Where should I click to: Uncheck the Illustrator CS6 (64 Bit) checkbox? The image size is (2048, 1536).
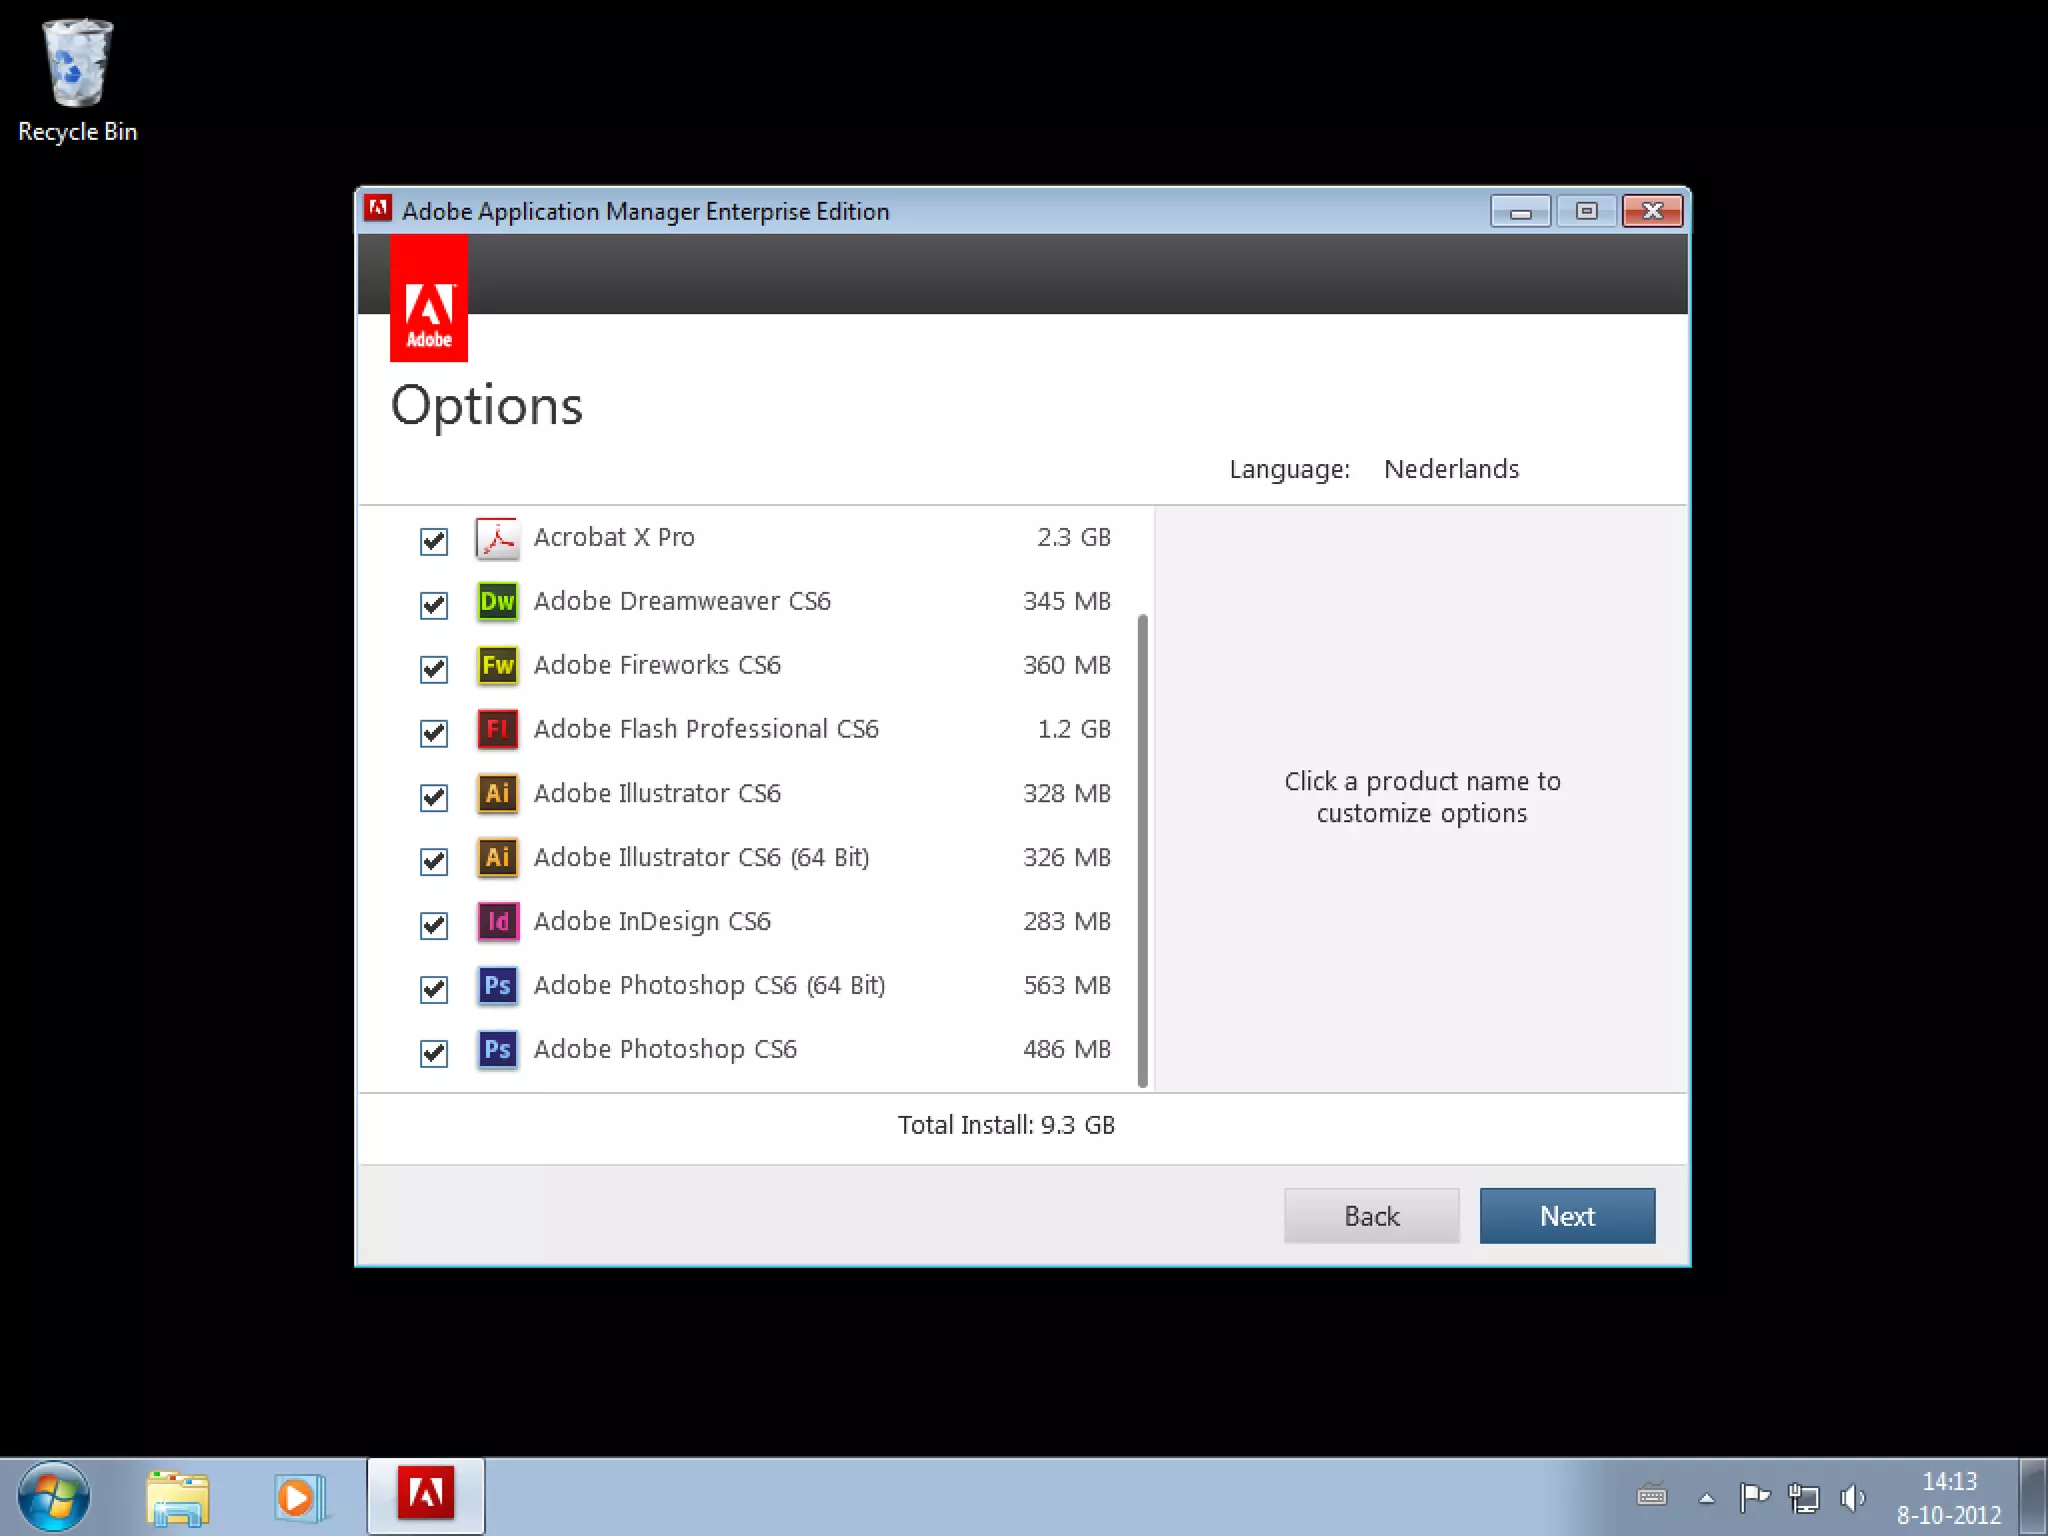(434, 861)
